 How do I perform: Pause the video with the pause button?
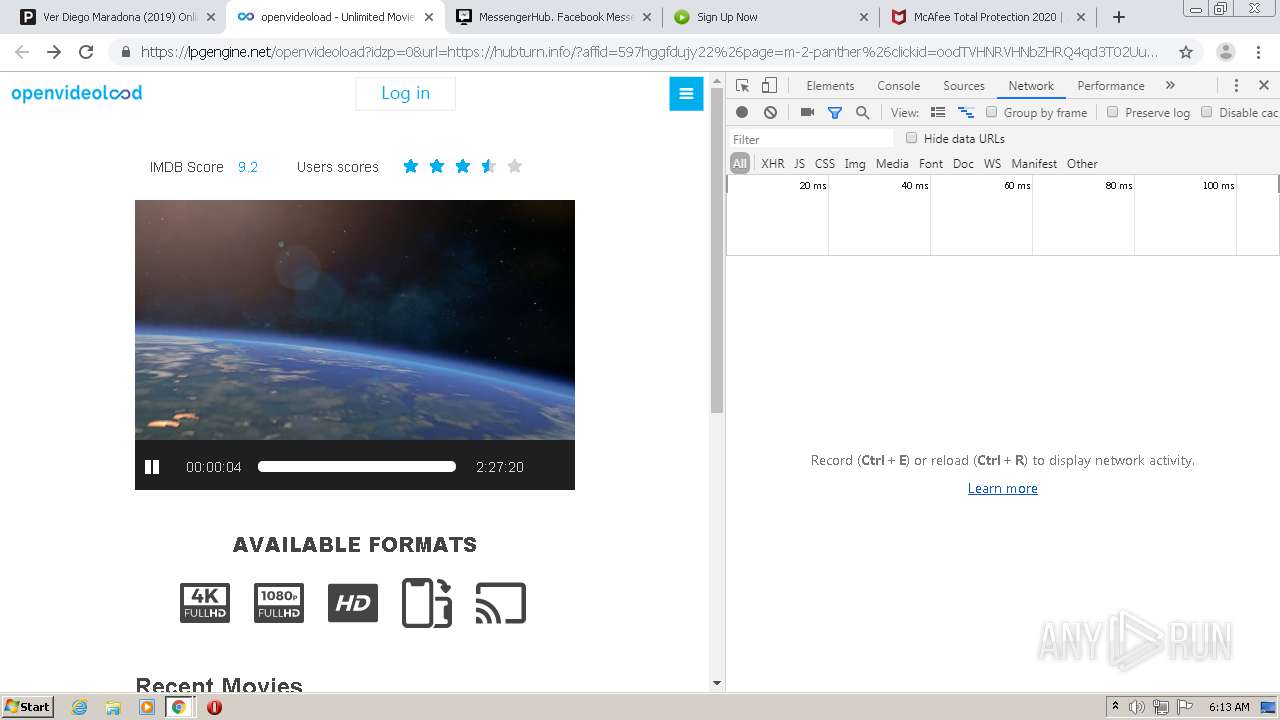tap(152, 467)
